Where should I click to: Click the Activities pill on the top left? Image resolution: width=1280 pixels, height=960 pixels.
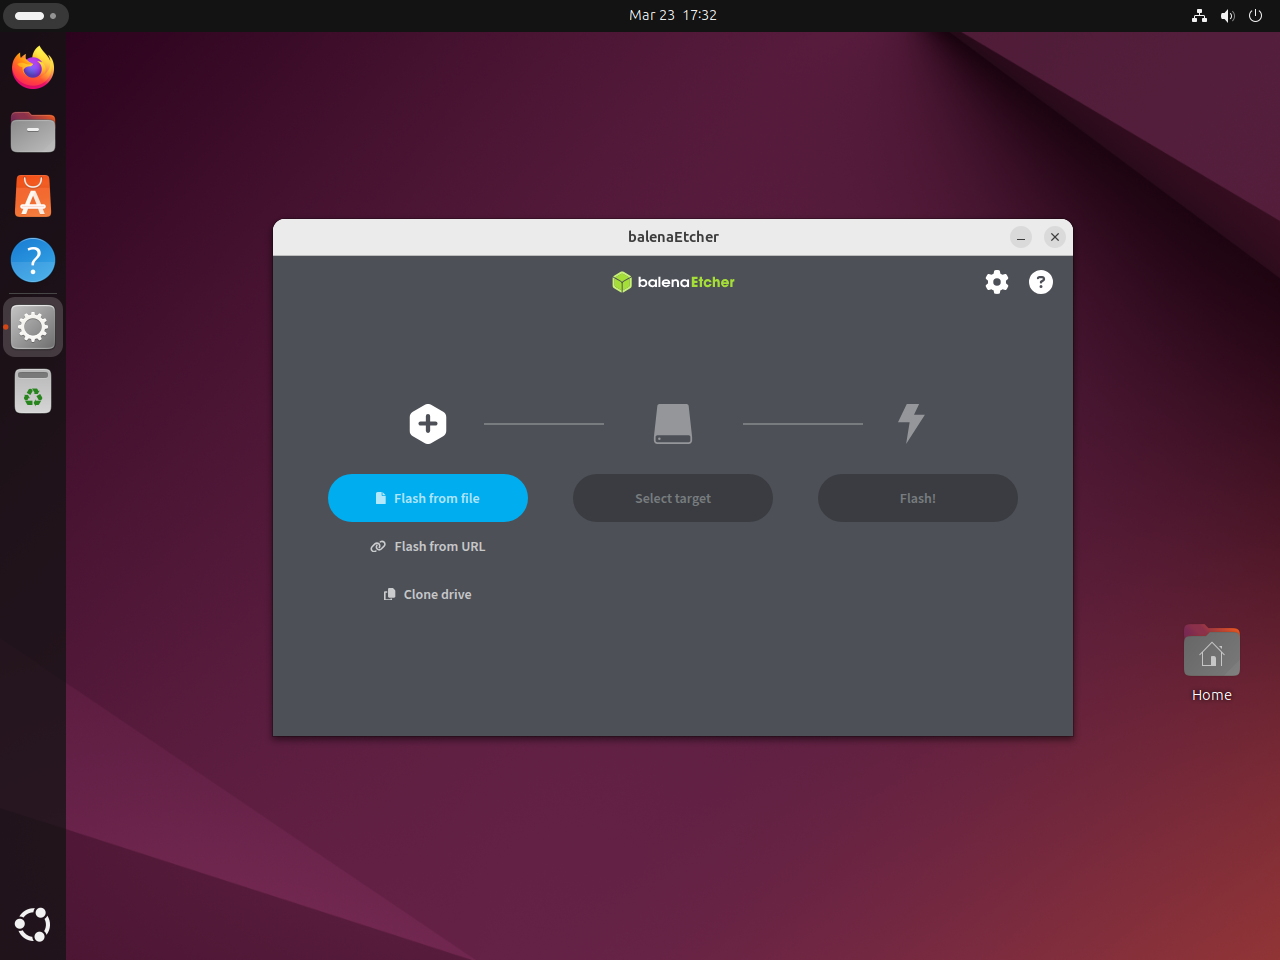(x=36, y=15)
